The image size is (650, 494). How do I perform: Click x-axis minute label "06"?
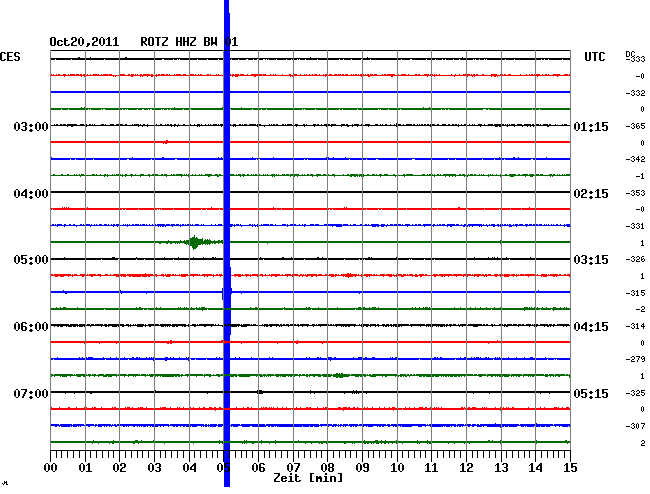(x=258, y=468)
